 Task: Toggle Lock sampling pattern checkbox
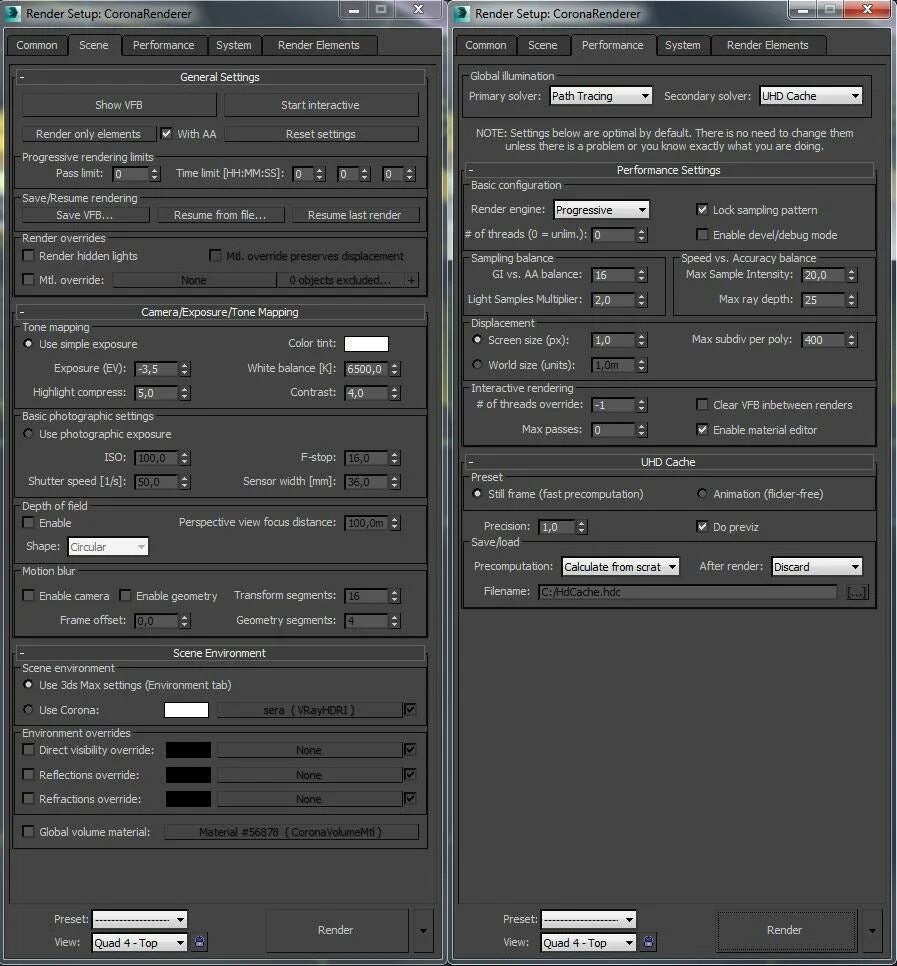click(702, 209)
